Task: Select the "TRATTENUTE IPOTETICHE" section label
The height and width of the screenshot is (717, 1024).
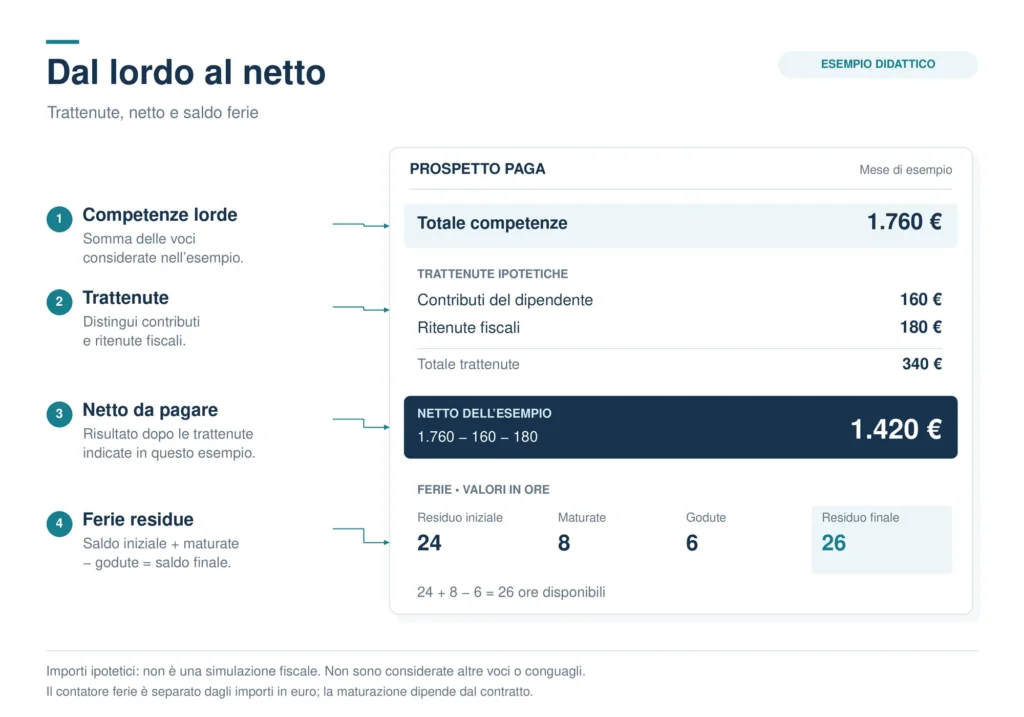Action: (x=492, y=274)
